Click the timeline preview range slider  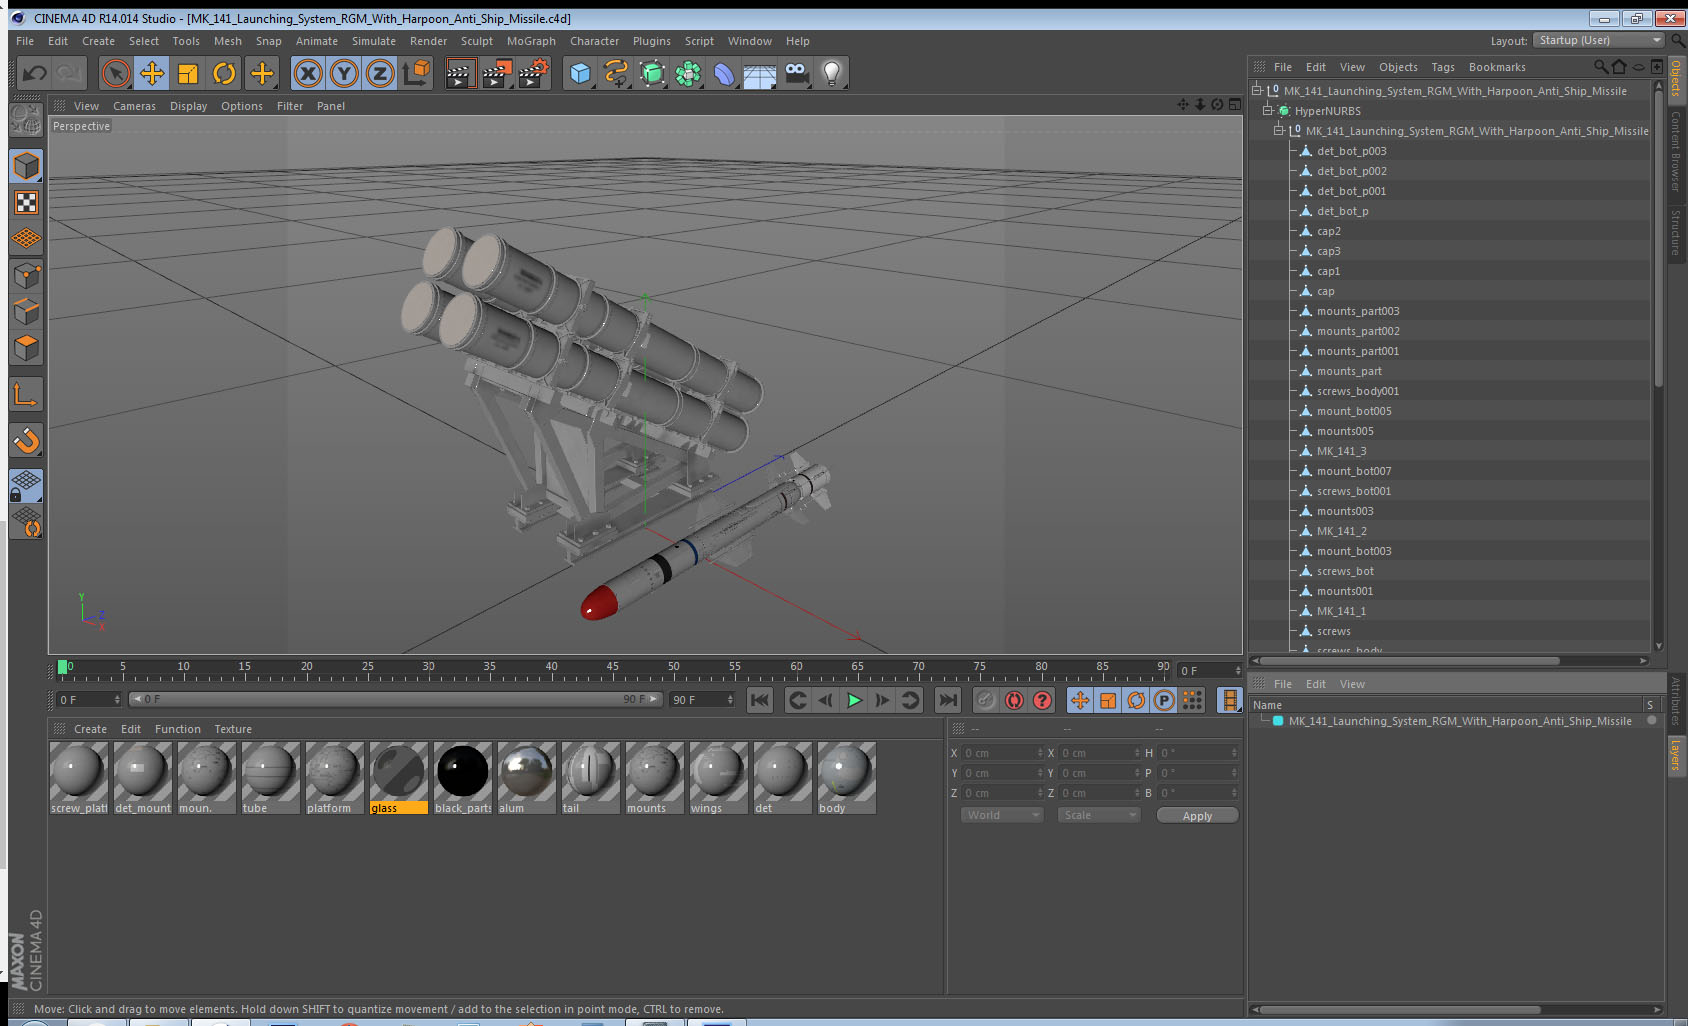396,699
